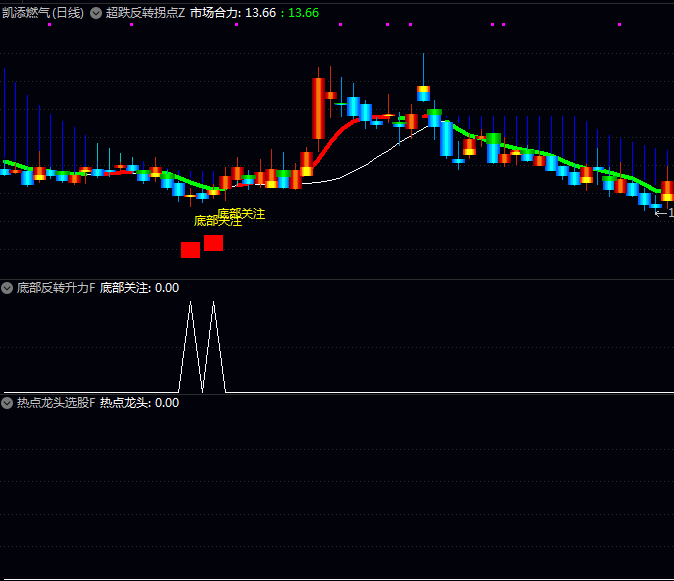Click the green 13.66 market value
The height and width of the screenshot is (581, 674).
click(x=303, y=13)
